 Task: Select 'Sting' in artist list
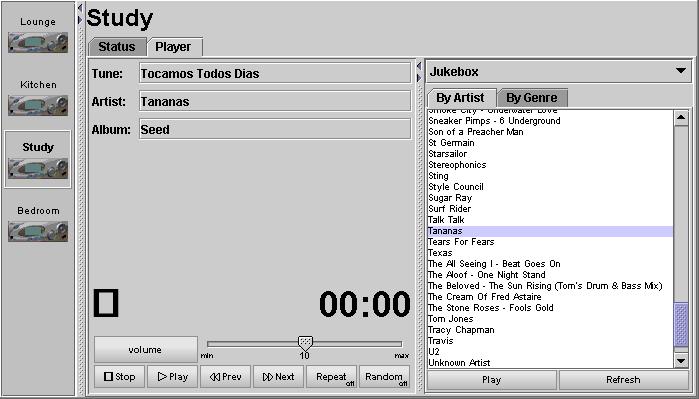point(438,176)
